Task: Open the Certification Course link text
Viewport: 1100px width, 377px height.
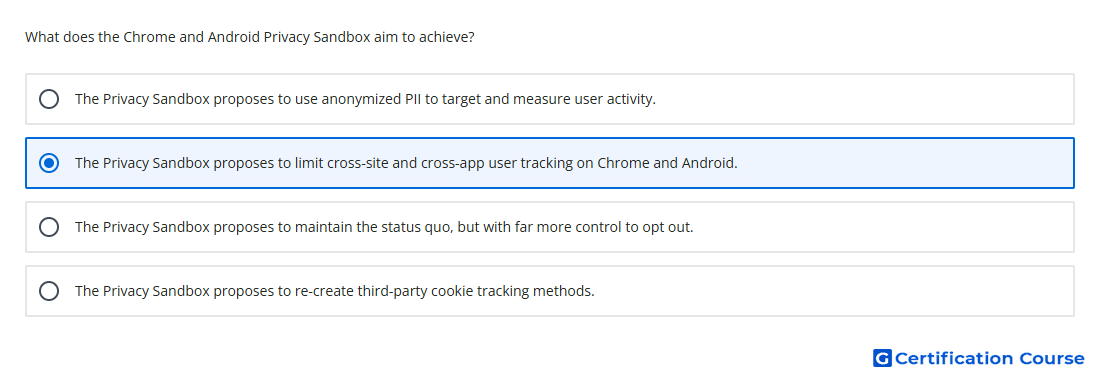Action: pyautogui.click(x=989, y=359)
